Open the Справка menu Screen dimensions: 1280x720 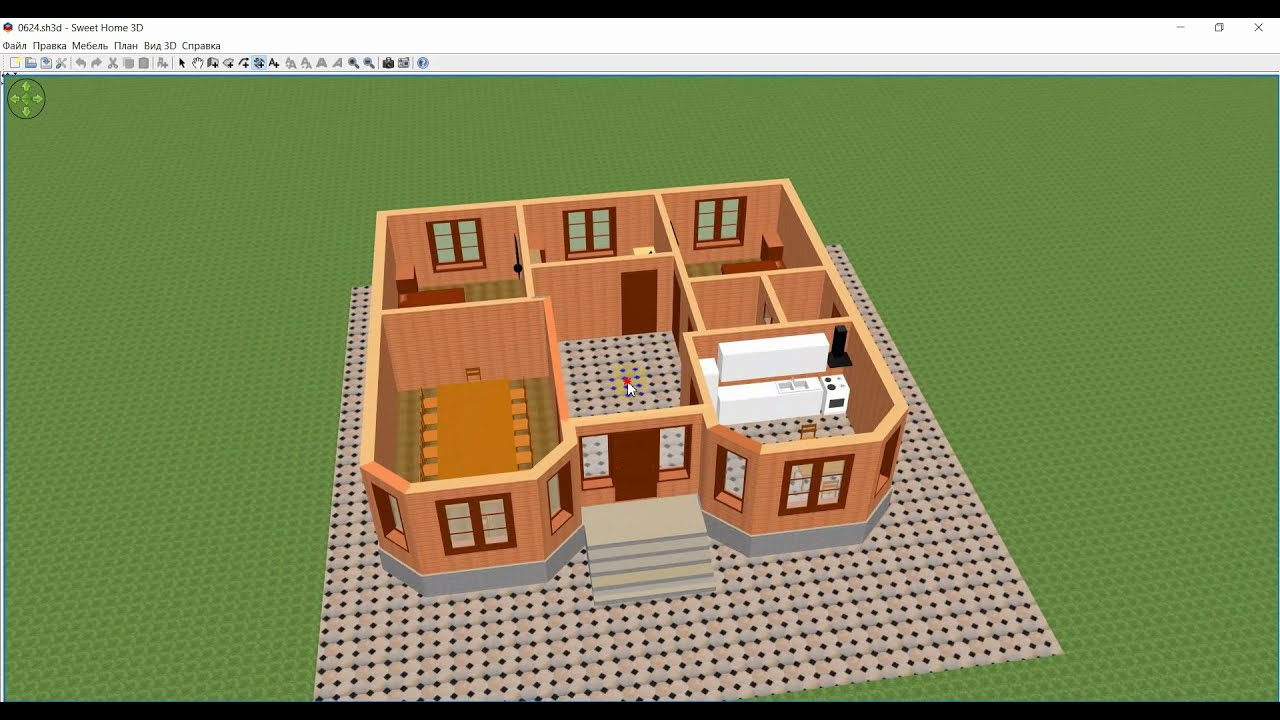tap(201, 46)
